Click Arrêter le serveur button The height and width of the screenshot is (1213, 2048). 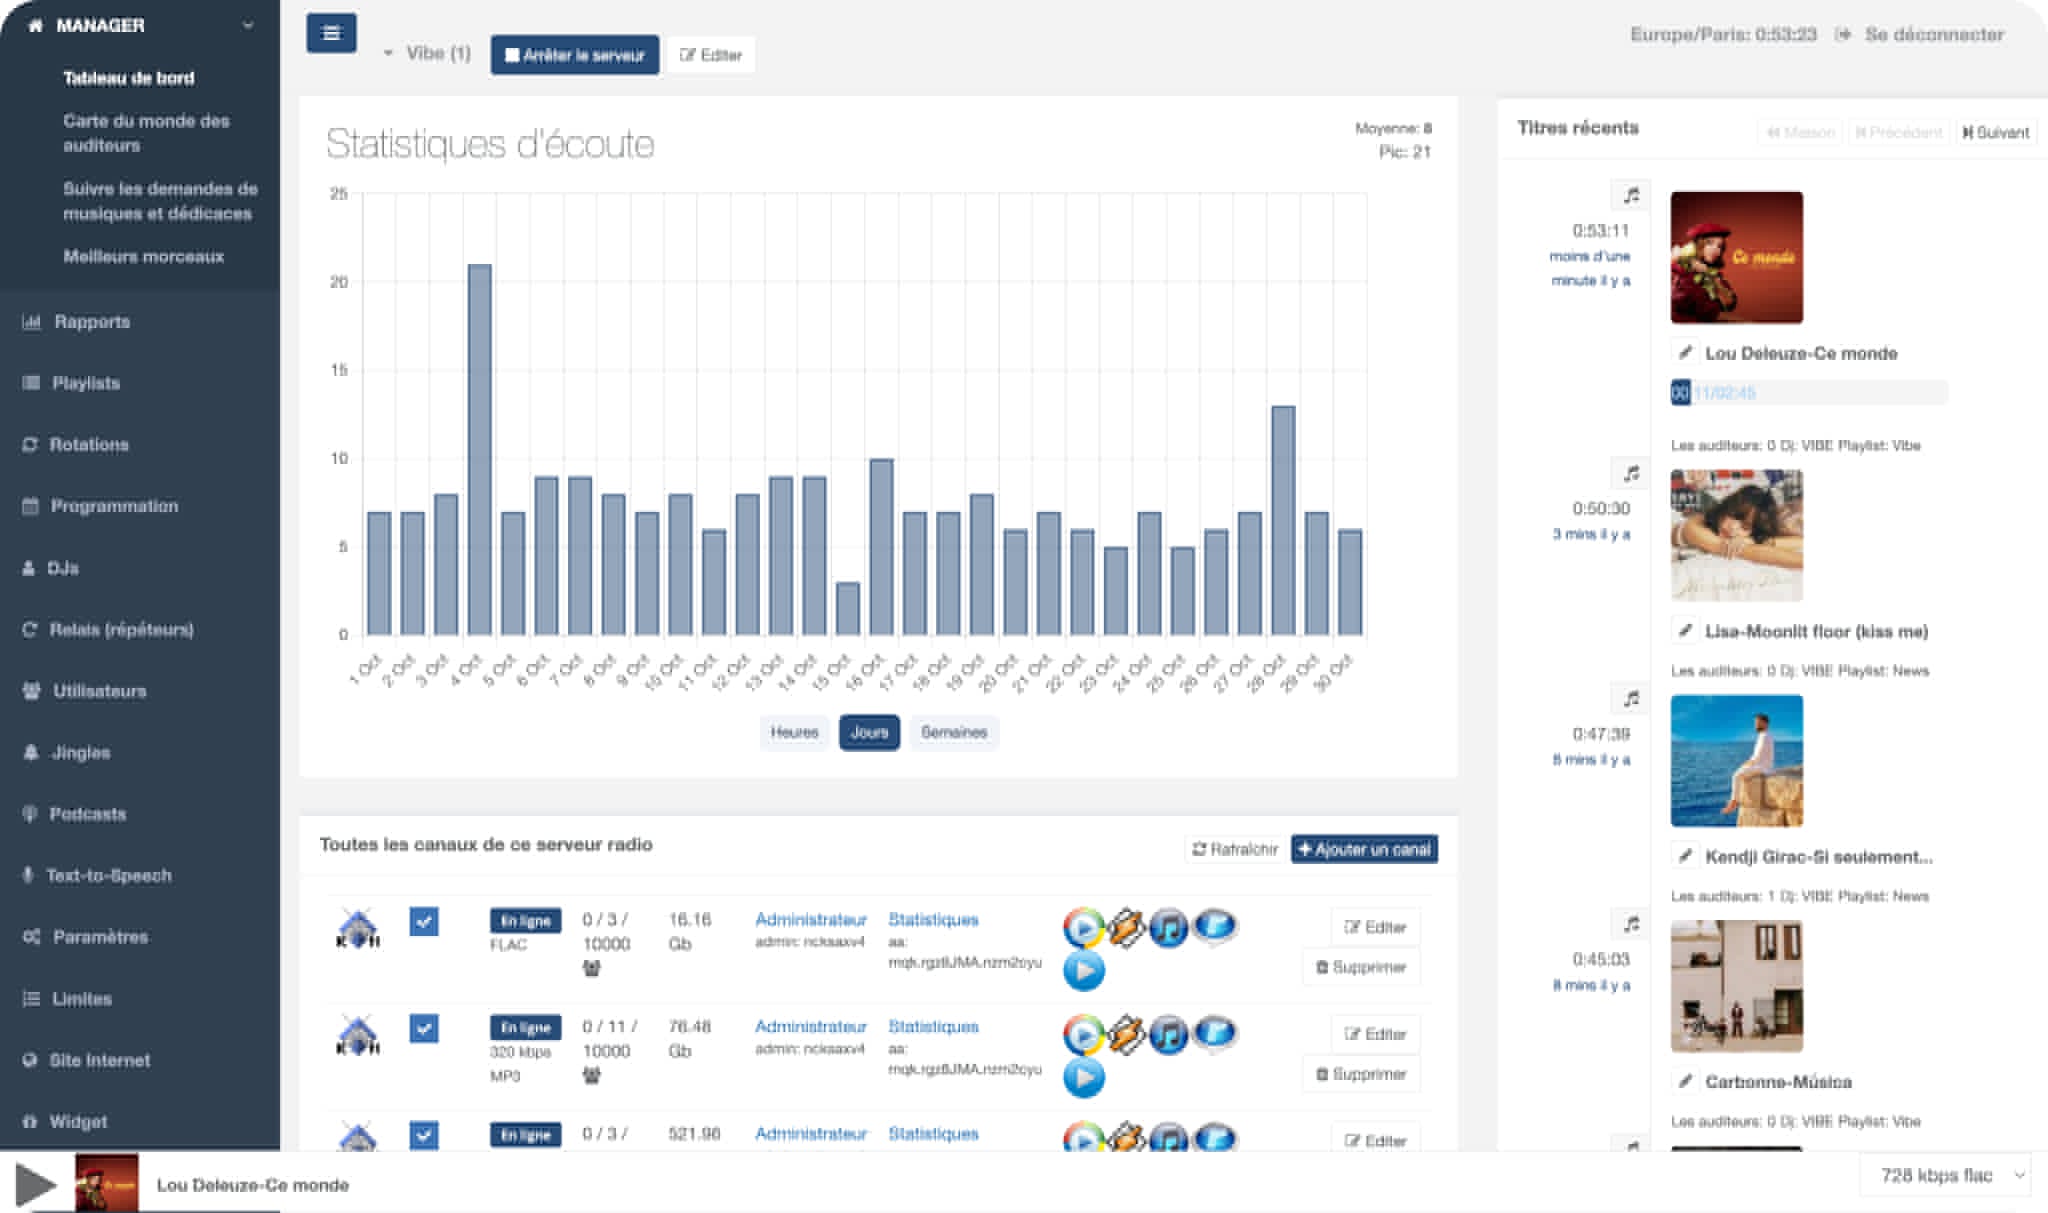coord(575,55)
